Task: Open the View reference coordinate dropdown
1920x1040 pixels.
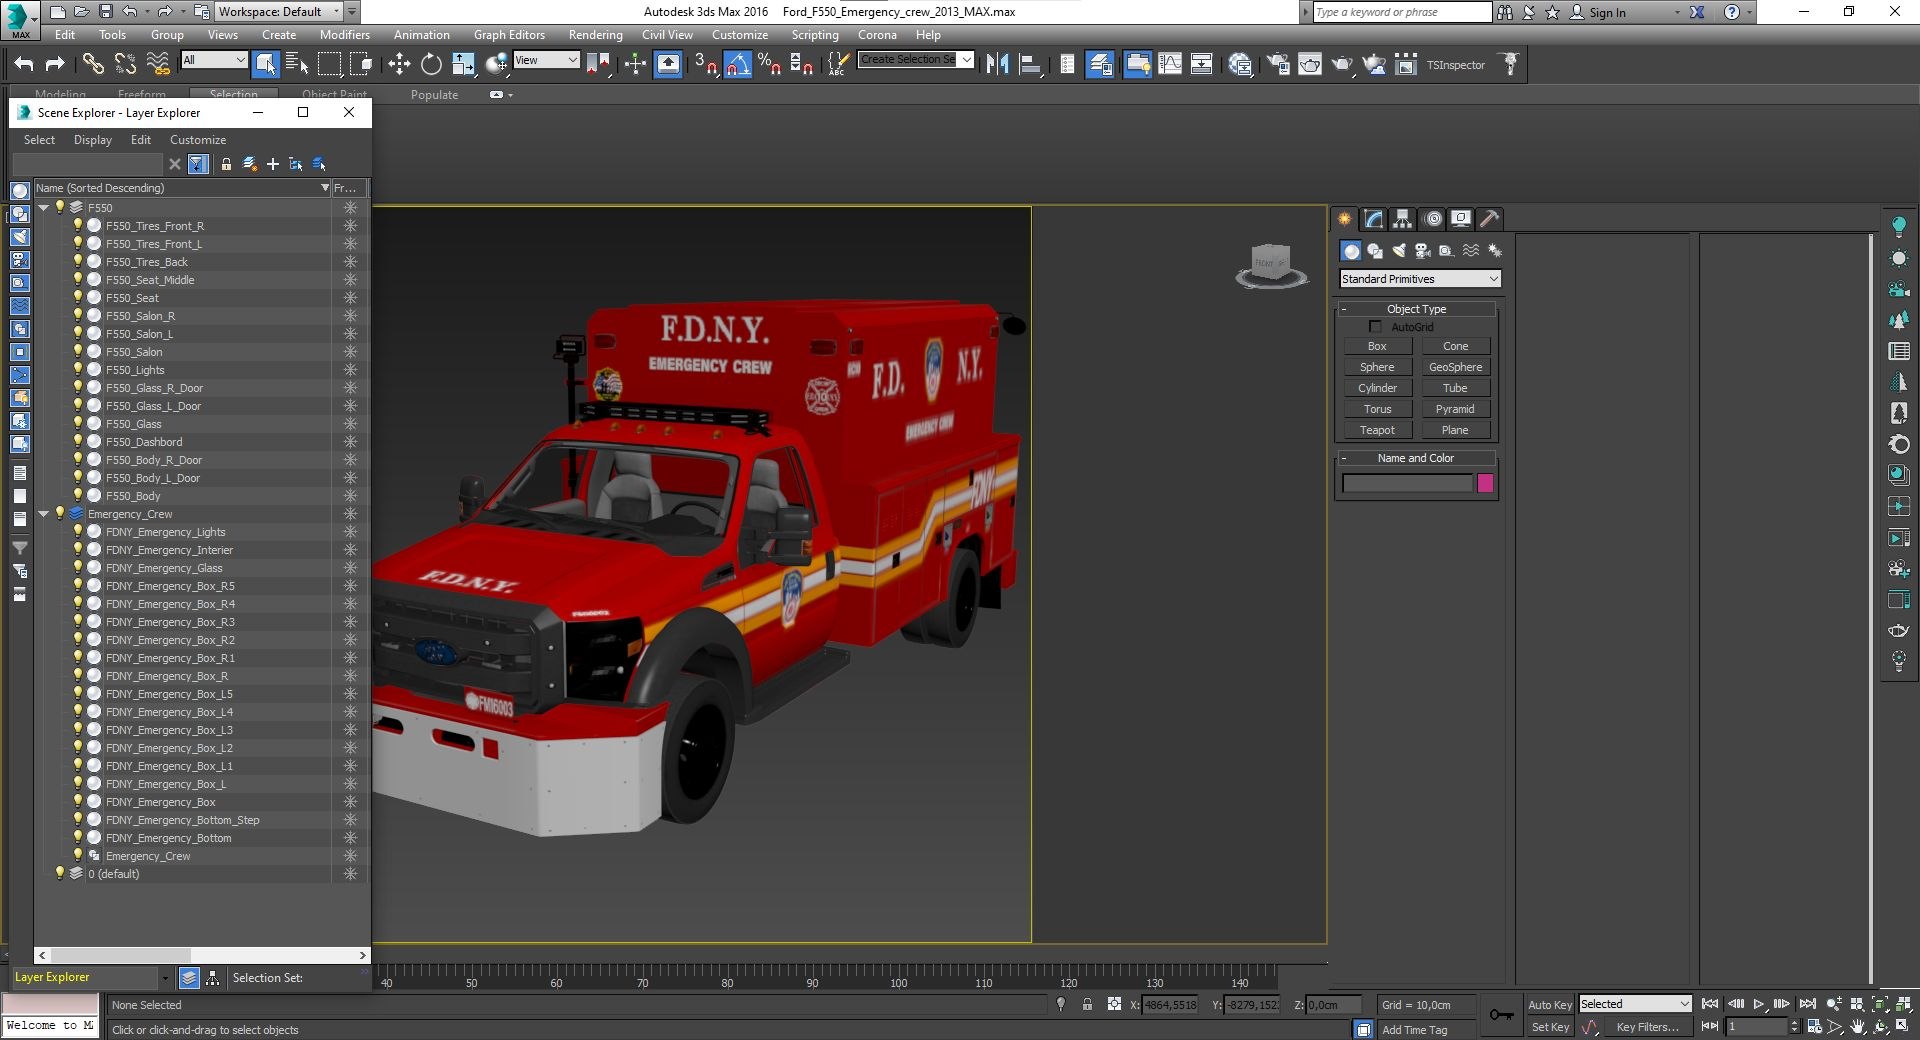Action: 546,60
